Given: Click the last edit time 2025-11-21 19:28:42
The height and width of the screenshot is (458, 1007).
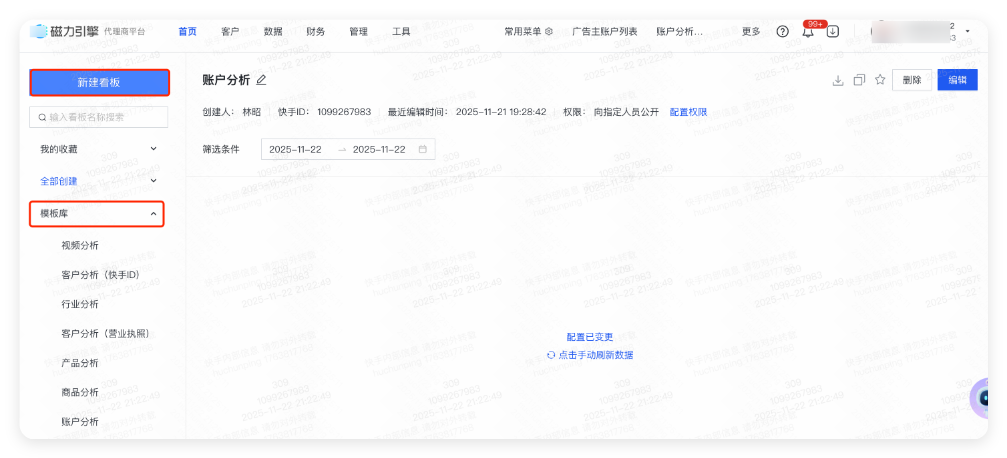Looking at the screenshot, I should click(x=501, y=112).
